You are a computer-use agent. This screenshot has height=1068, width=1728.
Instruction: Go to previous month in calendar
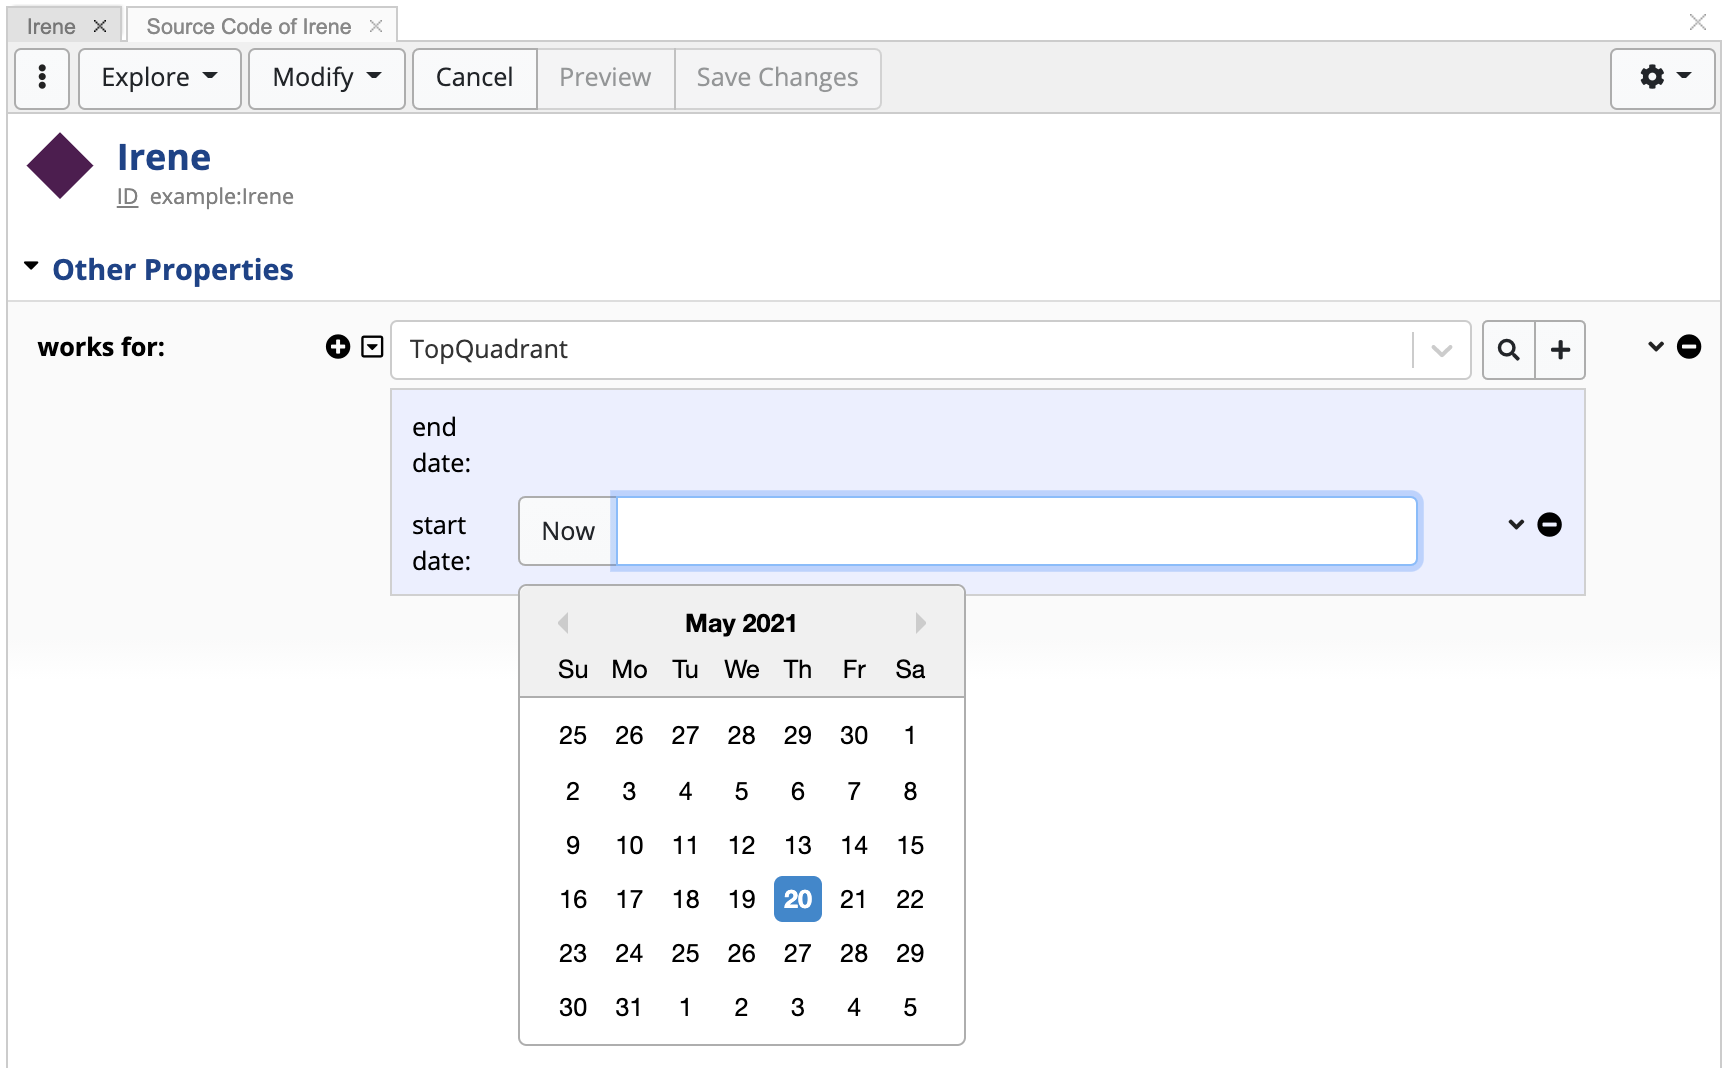click(563, 623)
